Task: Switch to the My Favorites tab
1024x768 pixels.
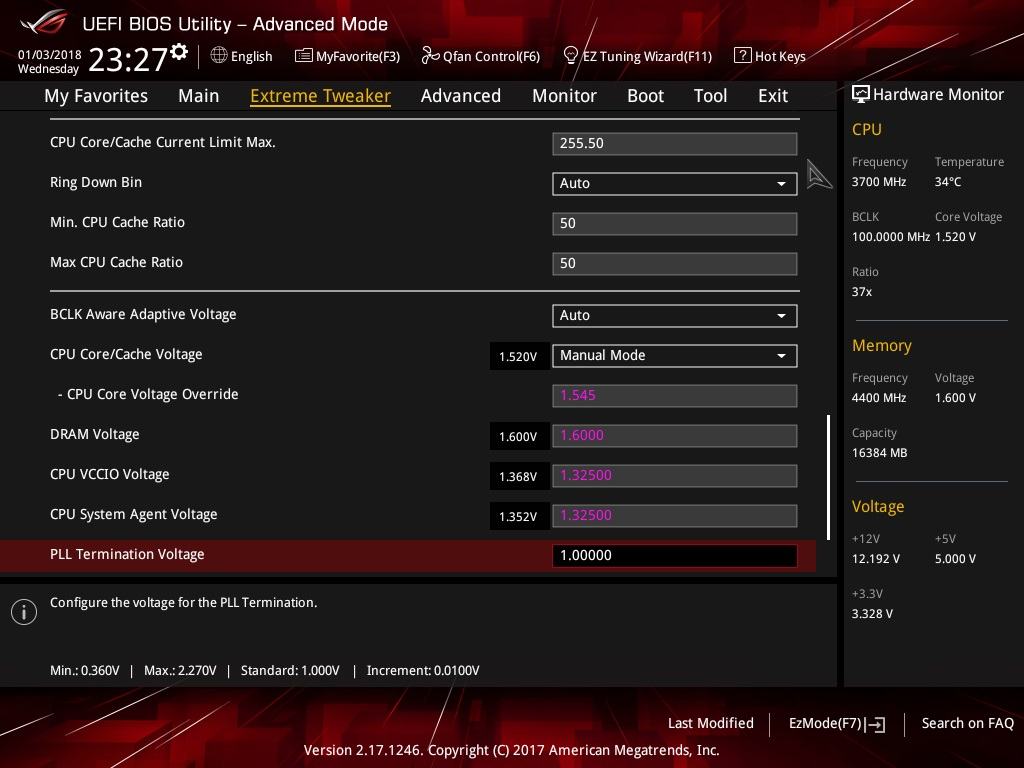Action: tap(96, 95)
